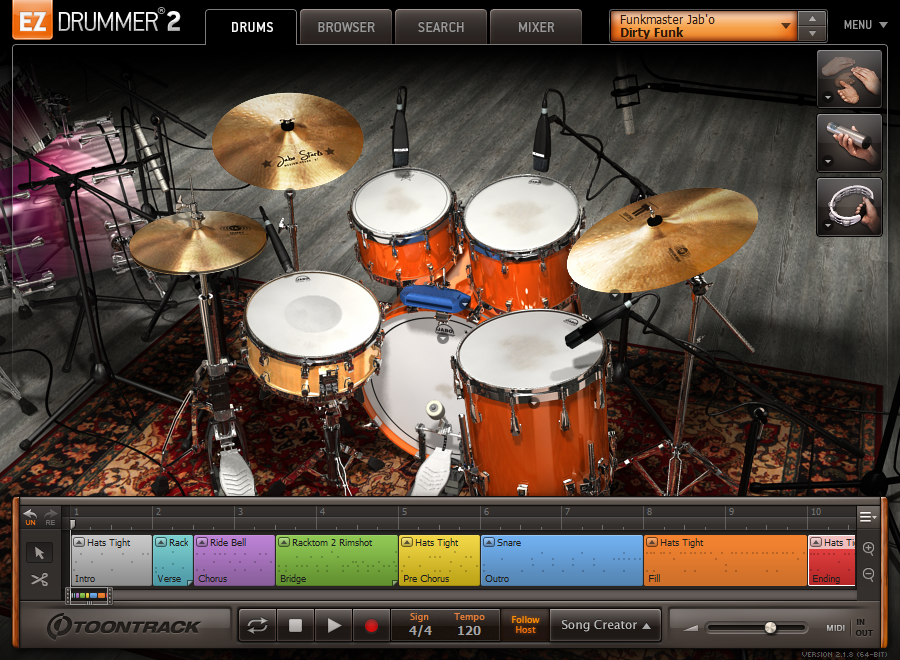Redo the last undone action
900x660 pixels.
click(51, 517)
